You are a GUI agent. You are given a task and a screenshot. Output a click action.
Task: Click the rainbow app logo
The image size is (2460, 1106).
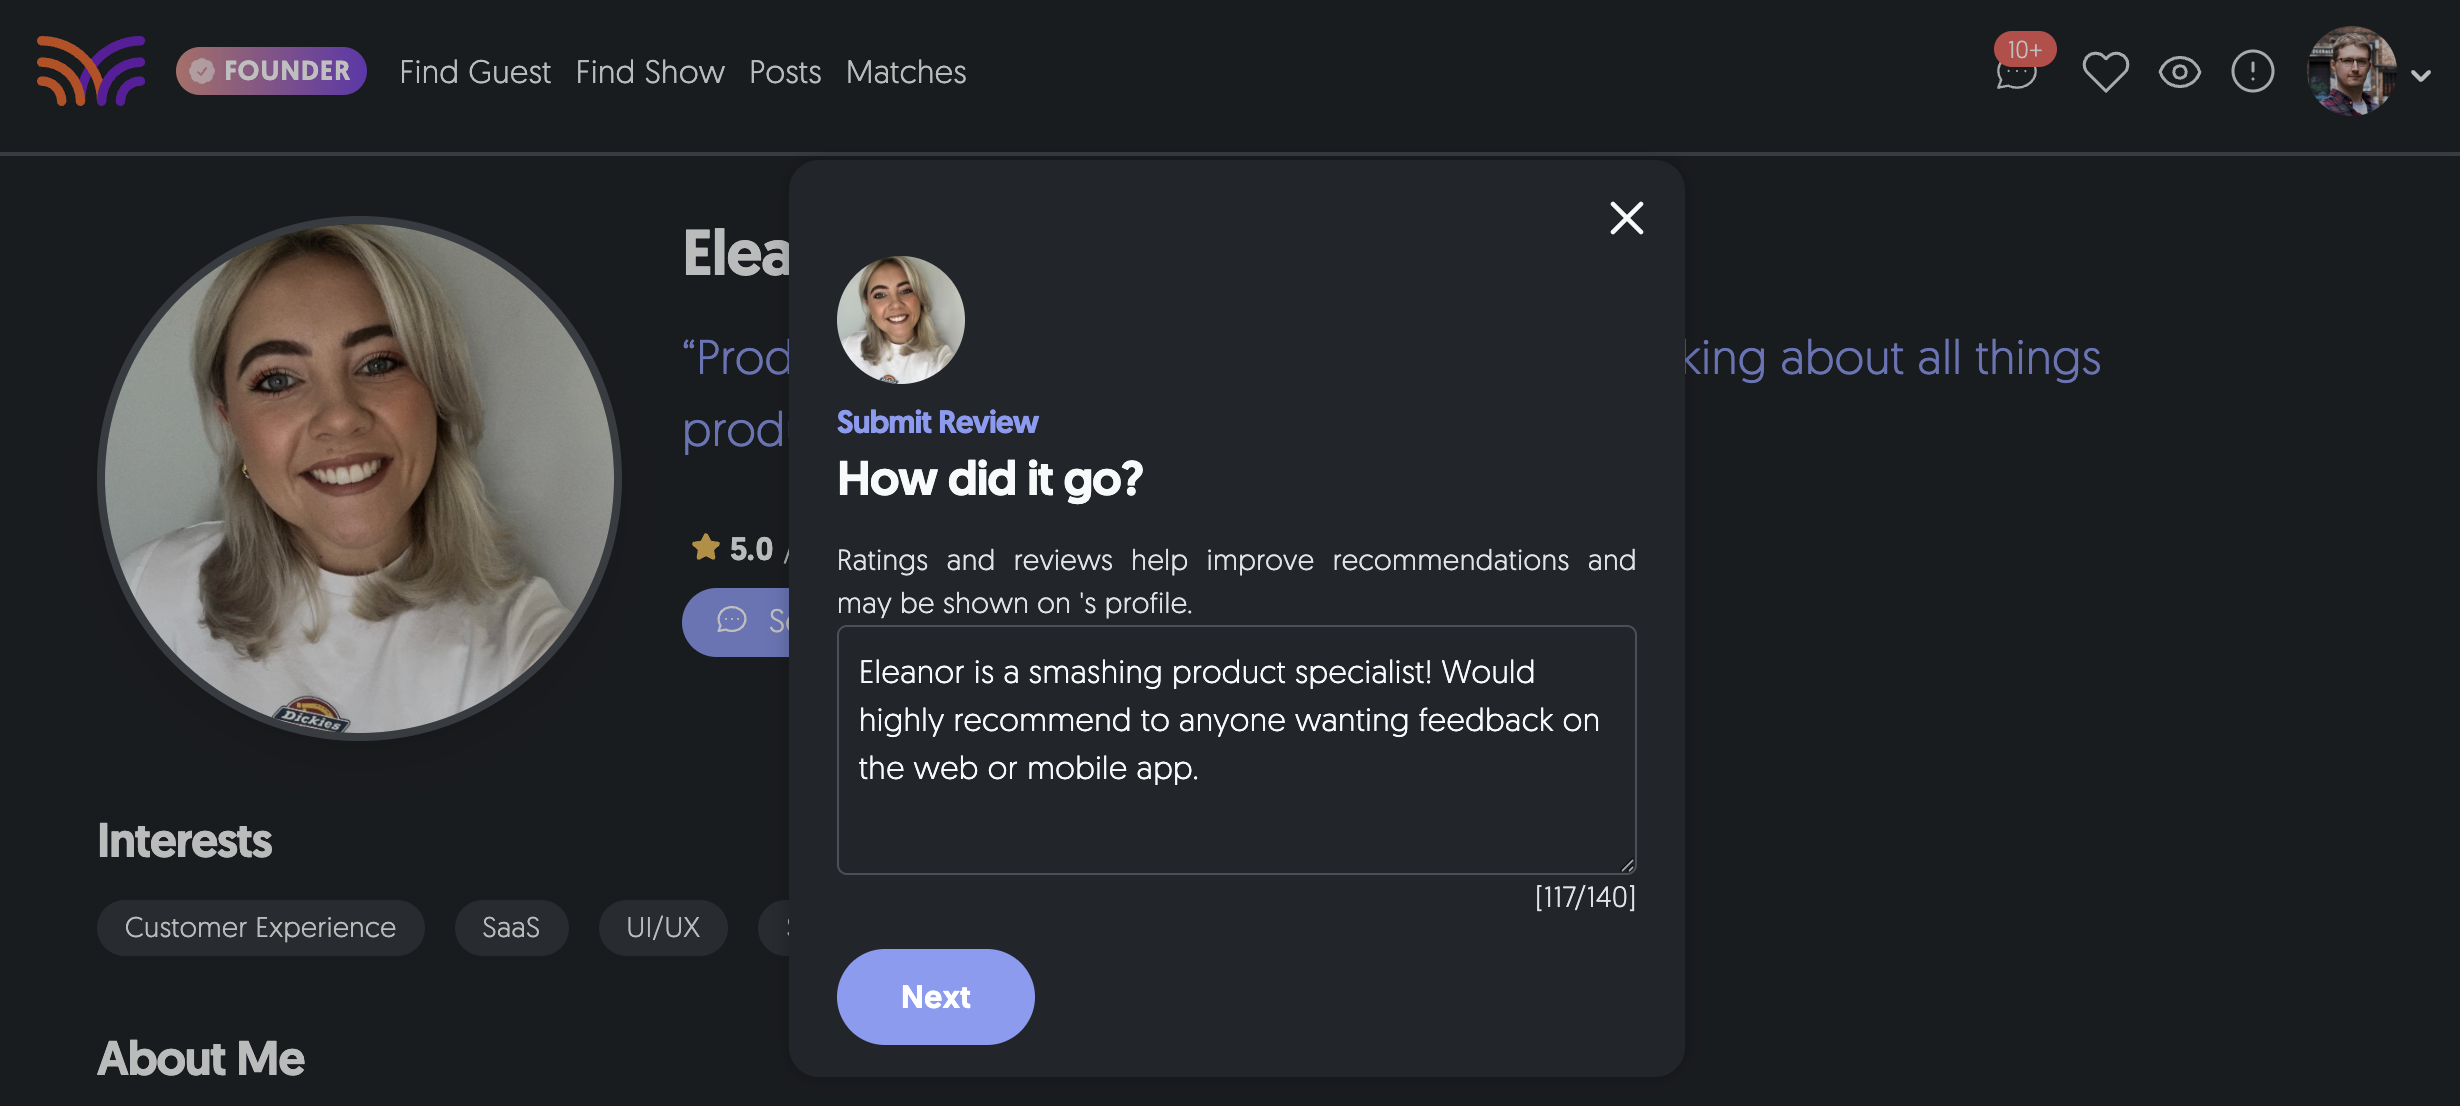(x=91, y=71)
